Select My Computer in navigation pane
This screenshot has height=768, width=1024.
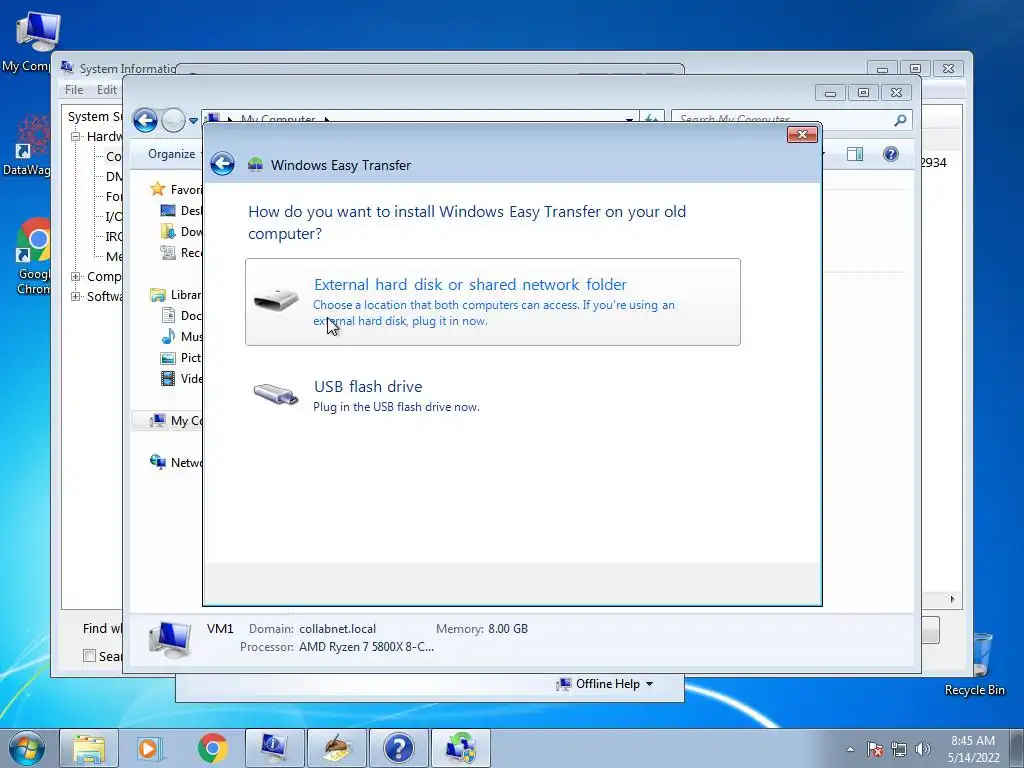[x=167, y=421]
